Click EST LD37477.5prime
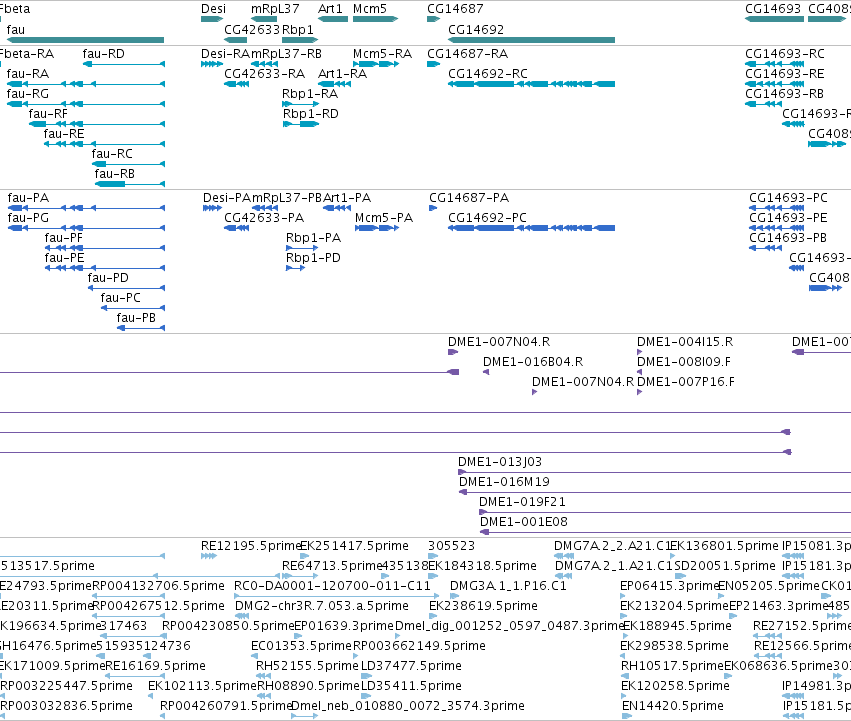Image resolution: width=851 pixels, height=721 pixels. [x=411, y=666]
